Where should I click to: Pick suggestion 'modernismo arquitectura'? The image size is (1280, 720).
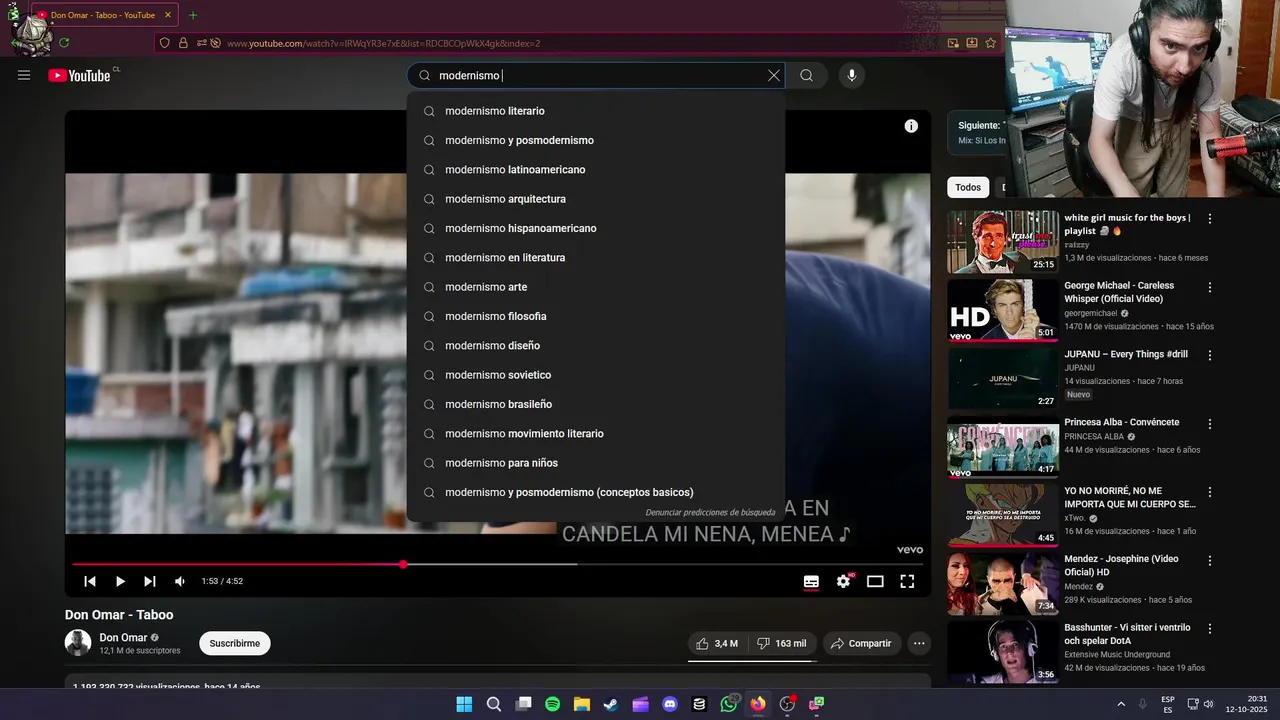(x=595, y=199)
